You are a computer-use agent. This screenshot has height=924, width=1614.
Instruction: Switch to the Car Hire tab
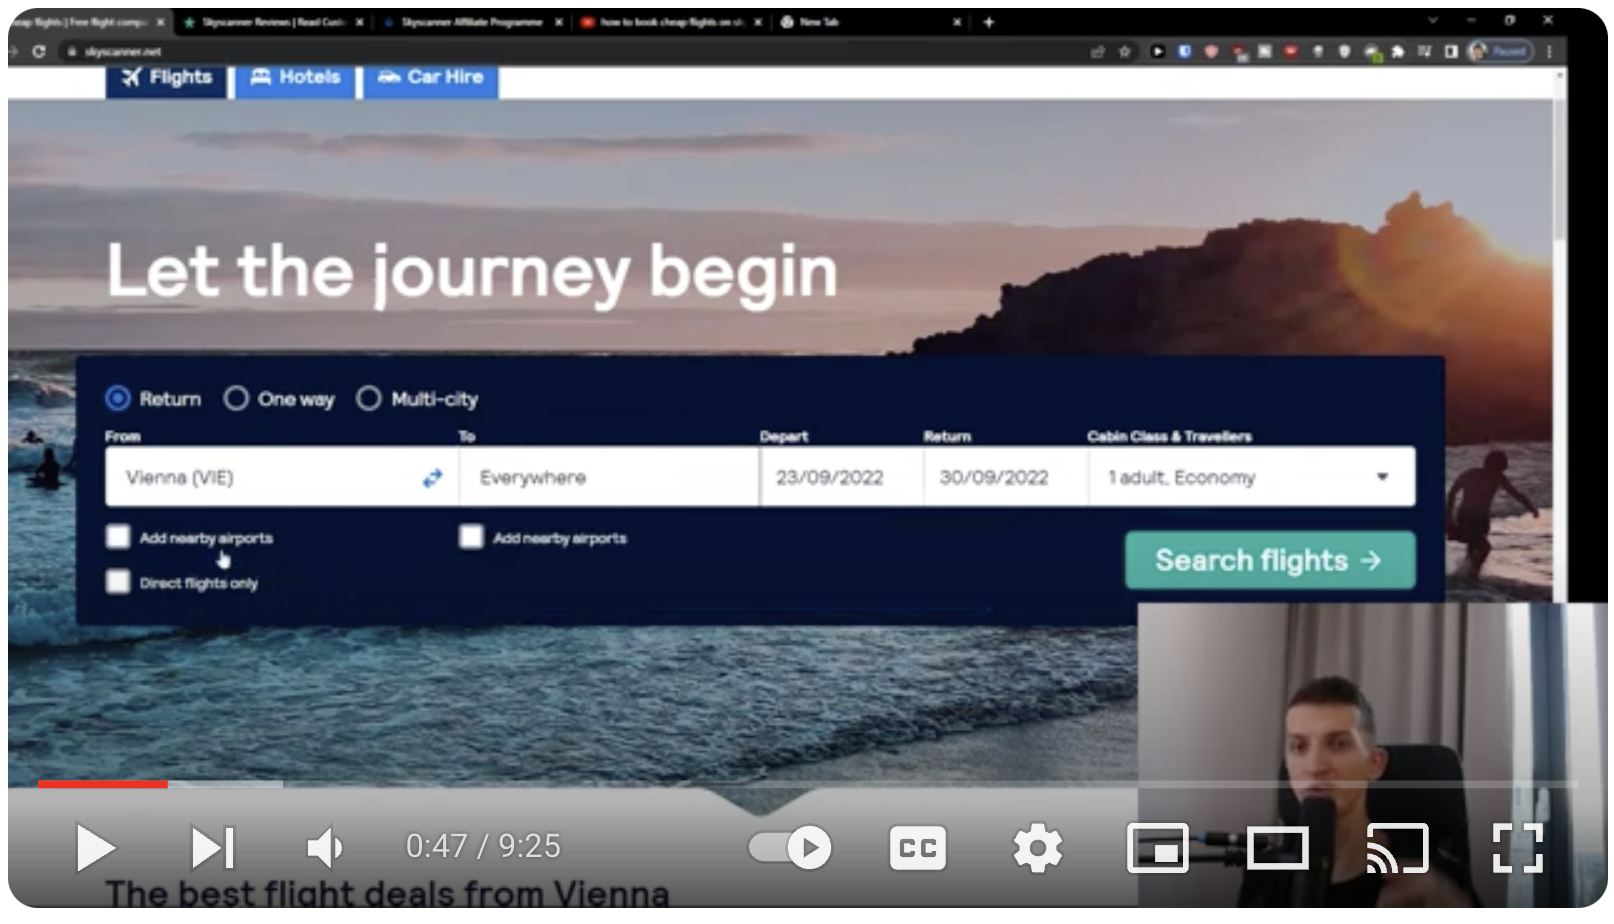(431, 78)
